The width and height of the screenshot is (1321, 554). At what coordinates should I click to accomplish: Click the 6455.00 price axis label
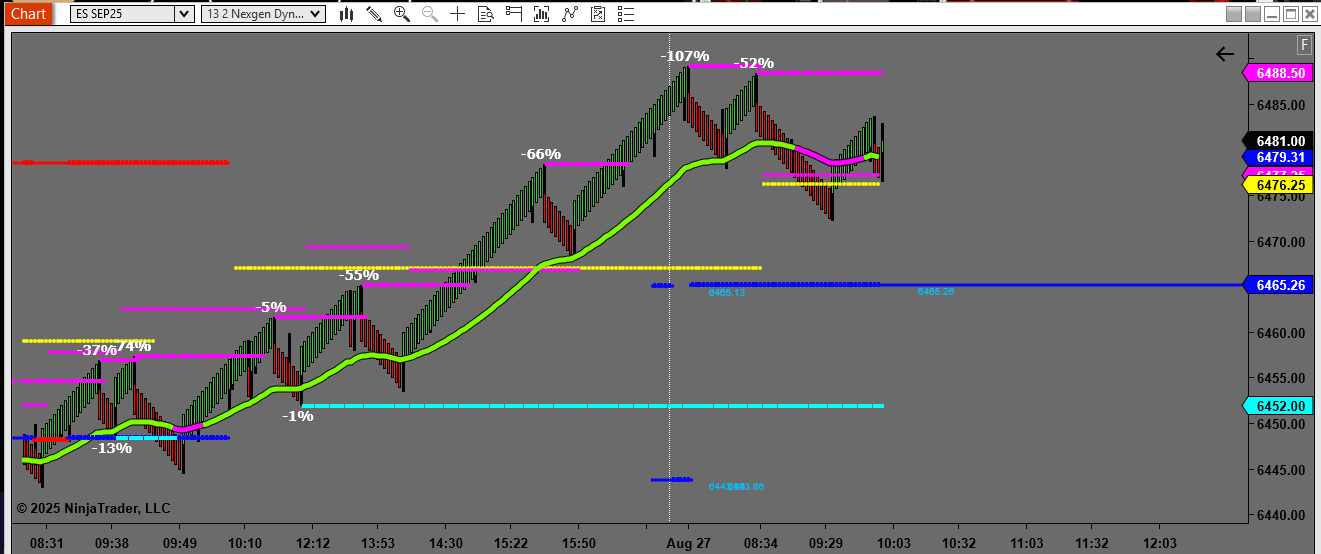point(1281,379)
